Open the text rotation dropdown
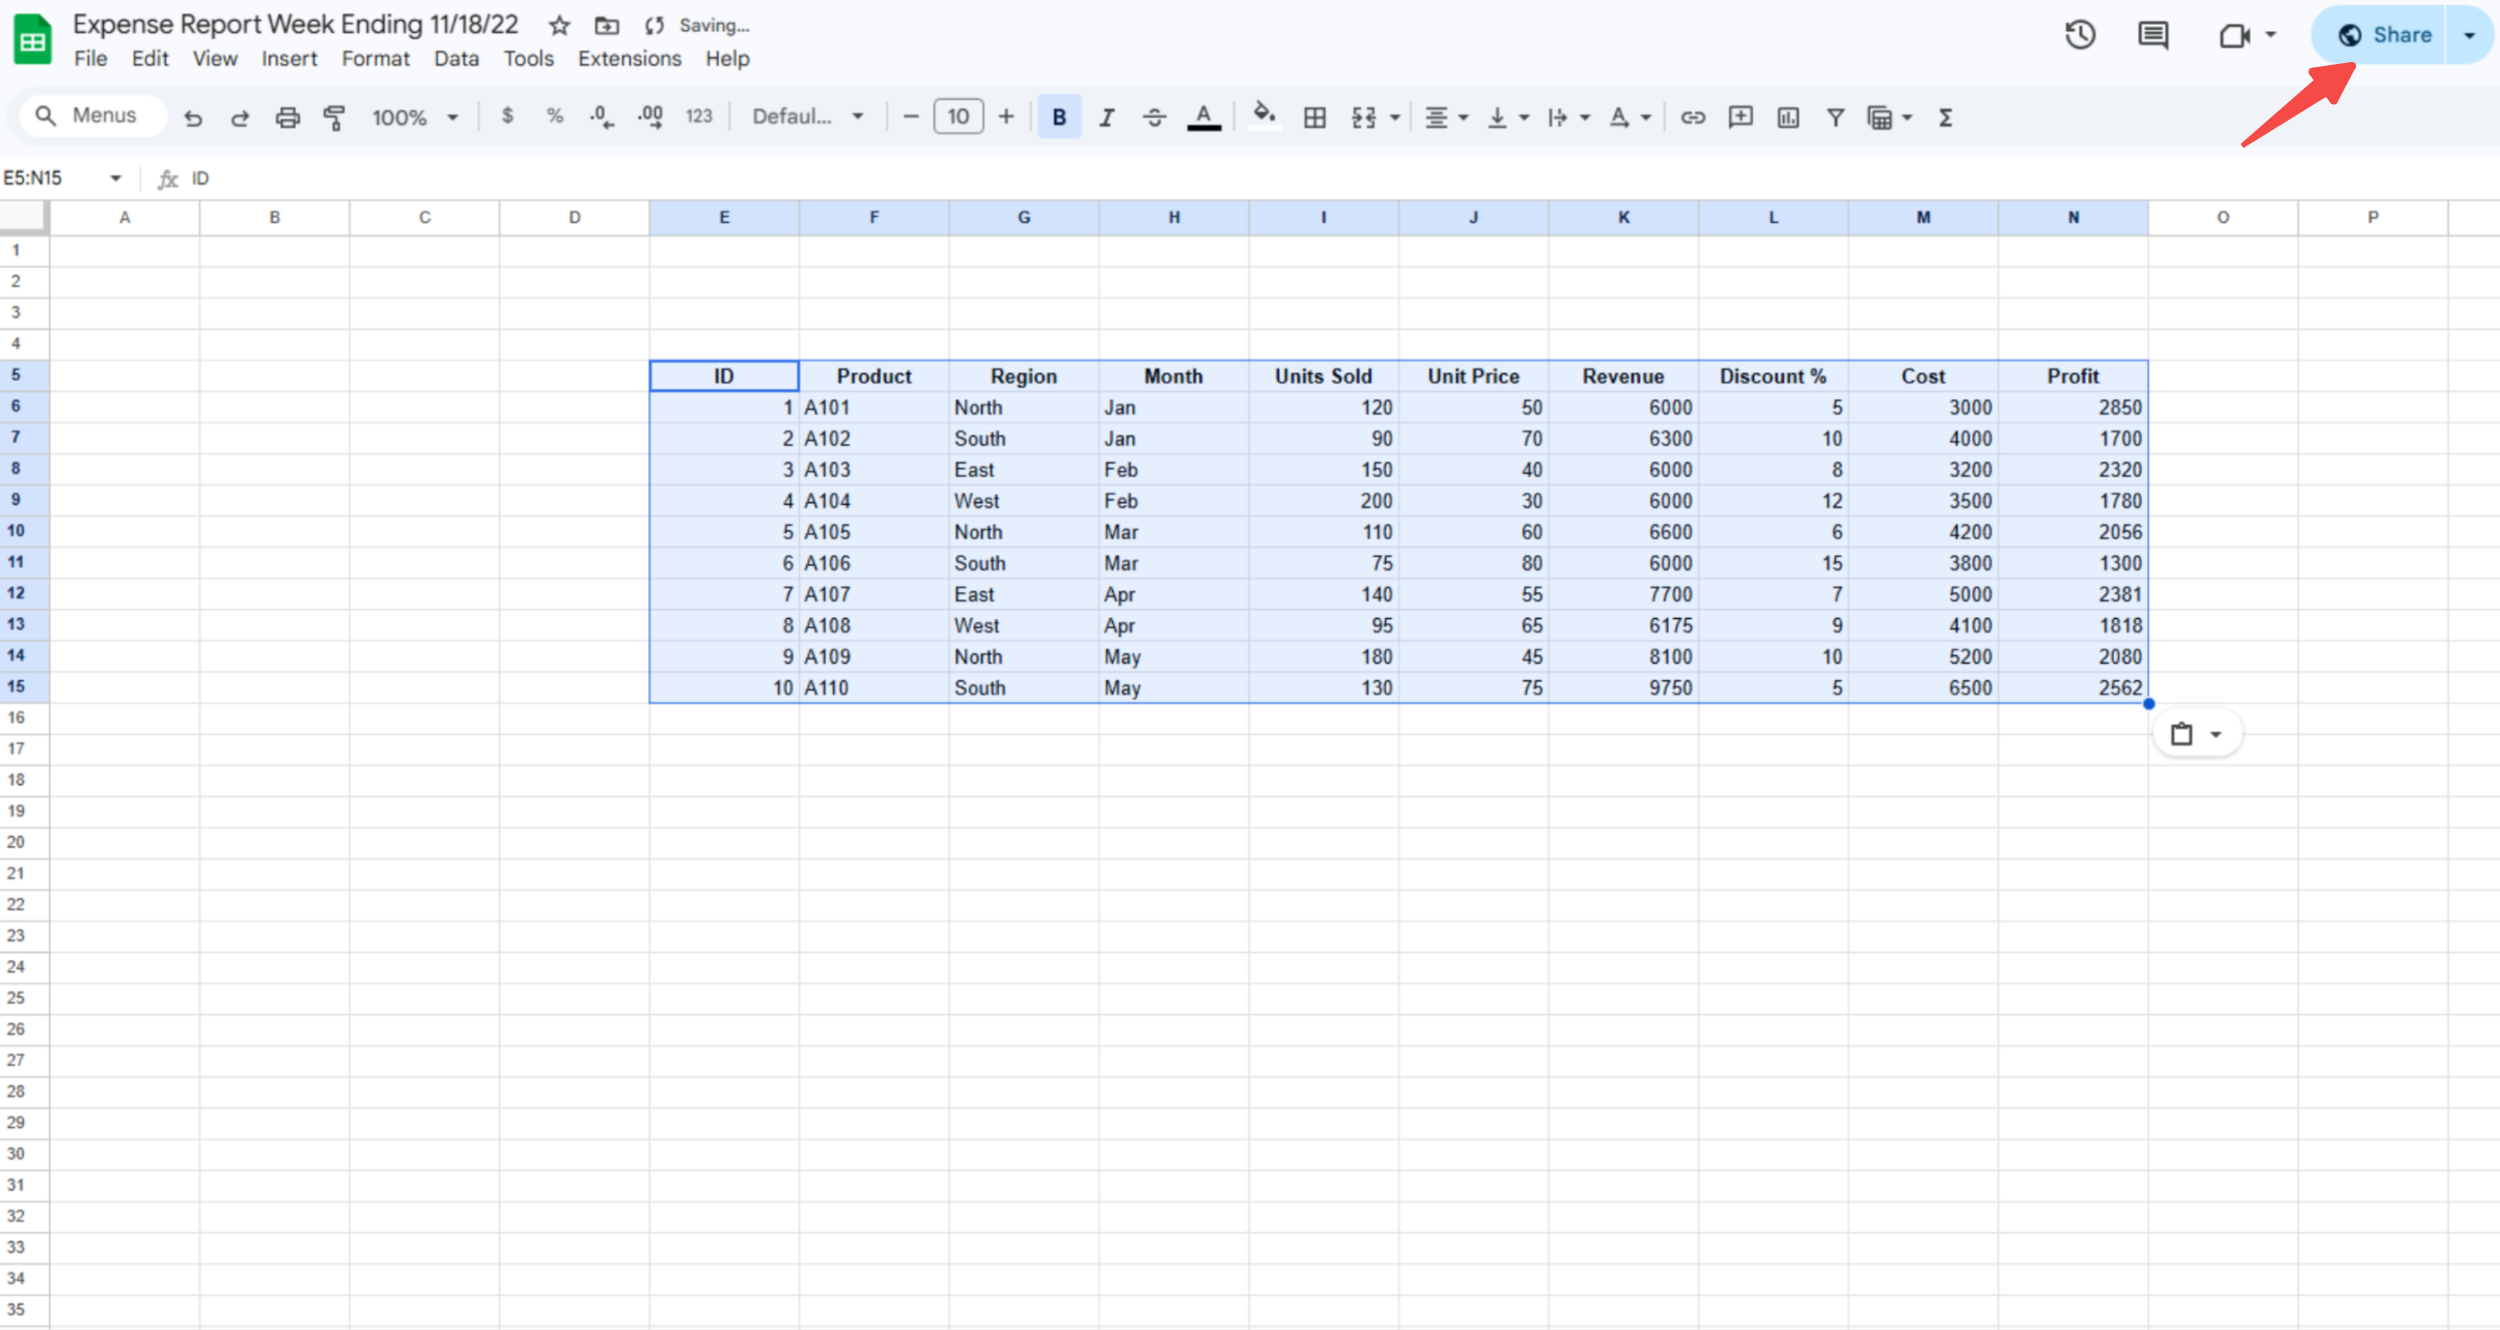2500x1330 pixels. [x=1629, y=118]
